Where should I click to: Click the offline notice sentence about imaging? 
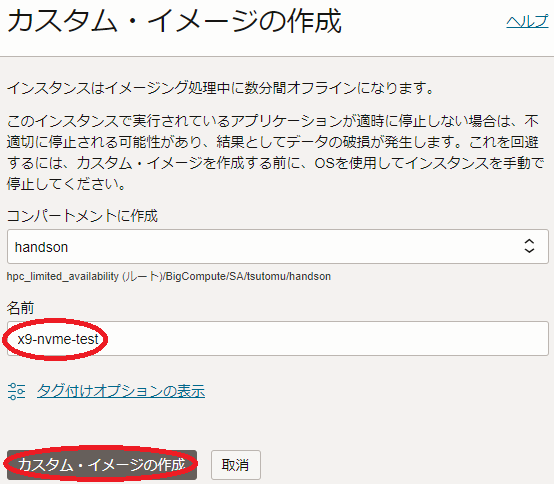[220, 88]
